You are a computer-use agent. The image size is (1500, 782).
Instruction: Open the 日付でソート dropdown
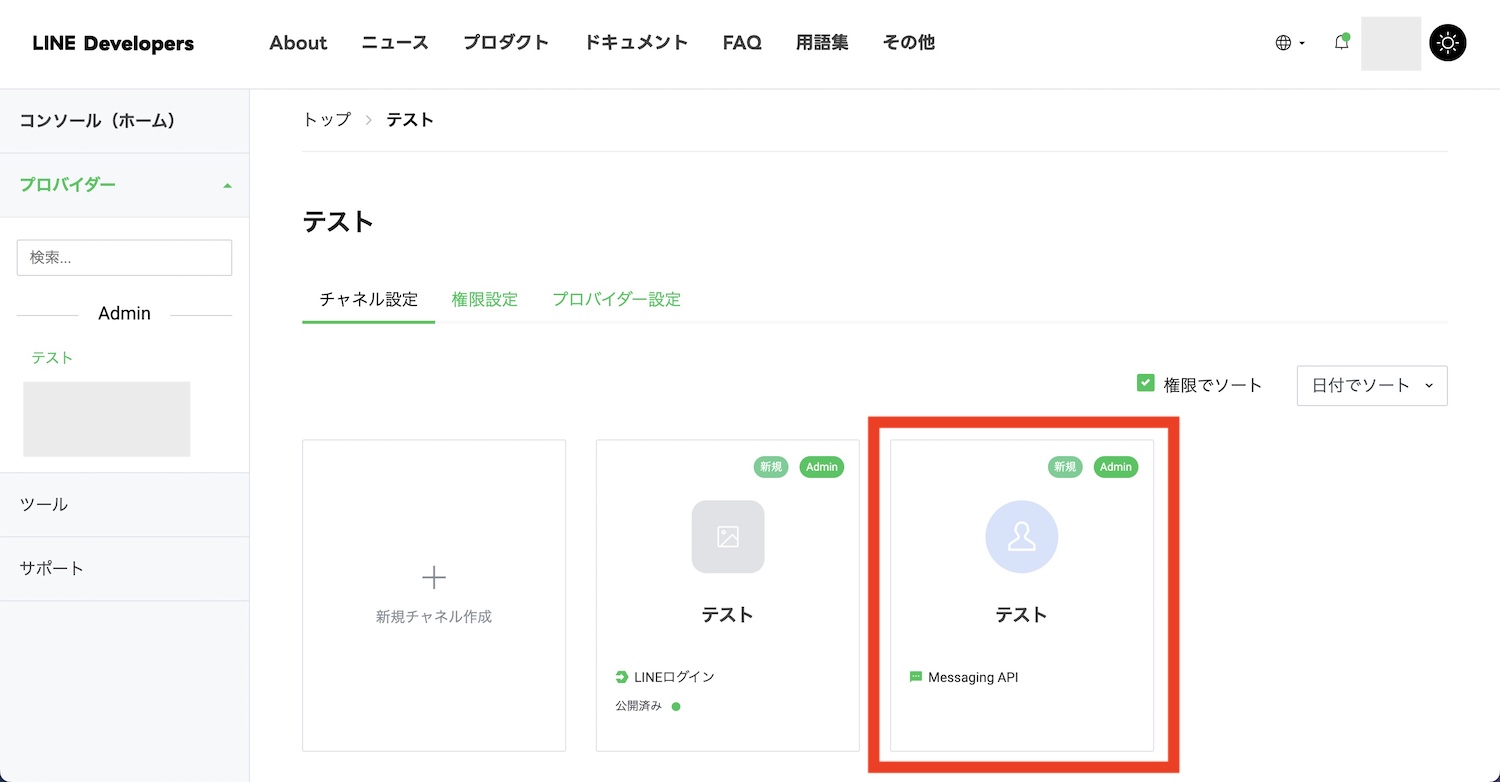pyautogui.click(x=1372, y=385)
